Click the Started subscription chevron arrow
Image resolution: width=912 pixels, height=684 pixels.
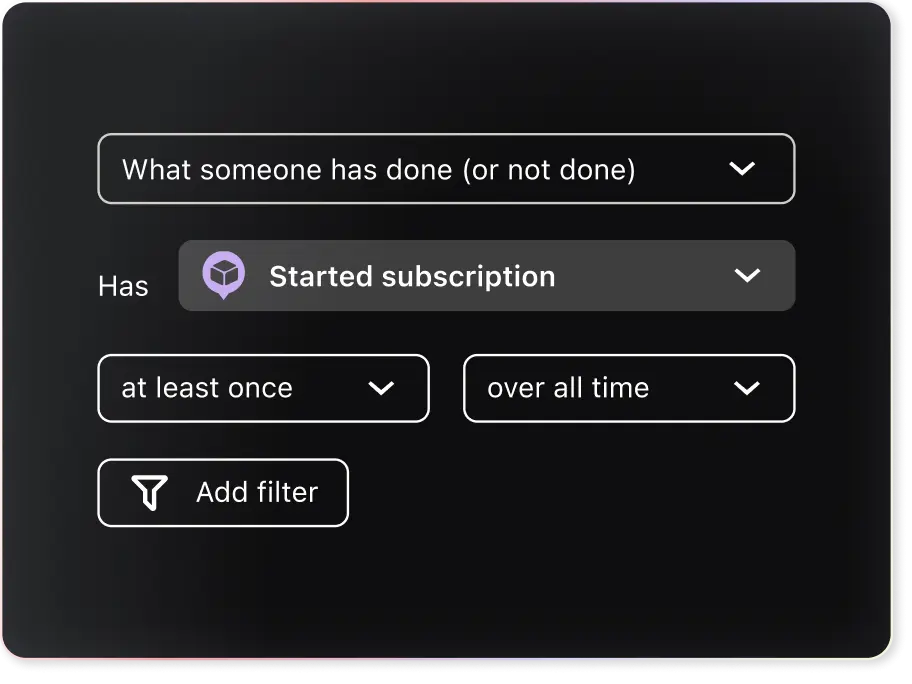[x=747, y=275]
